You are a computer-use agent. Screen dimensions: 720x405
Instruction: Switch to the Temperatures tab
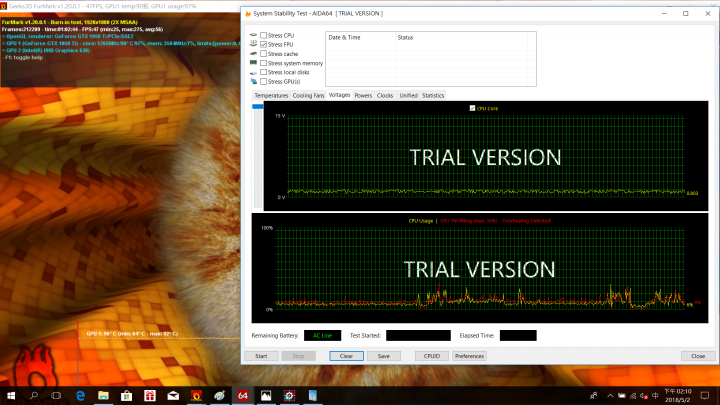[x=271, y=96]
